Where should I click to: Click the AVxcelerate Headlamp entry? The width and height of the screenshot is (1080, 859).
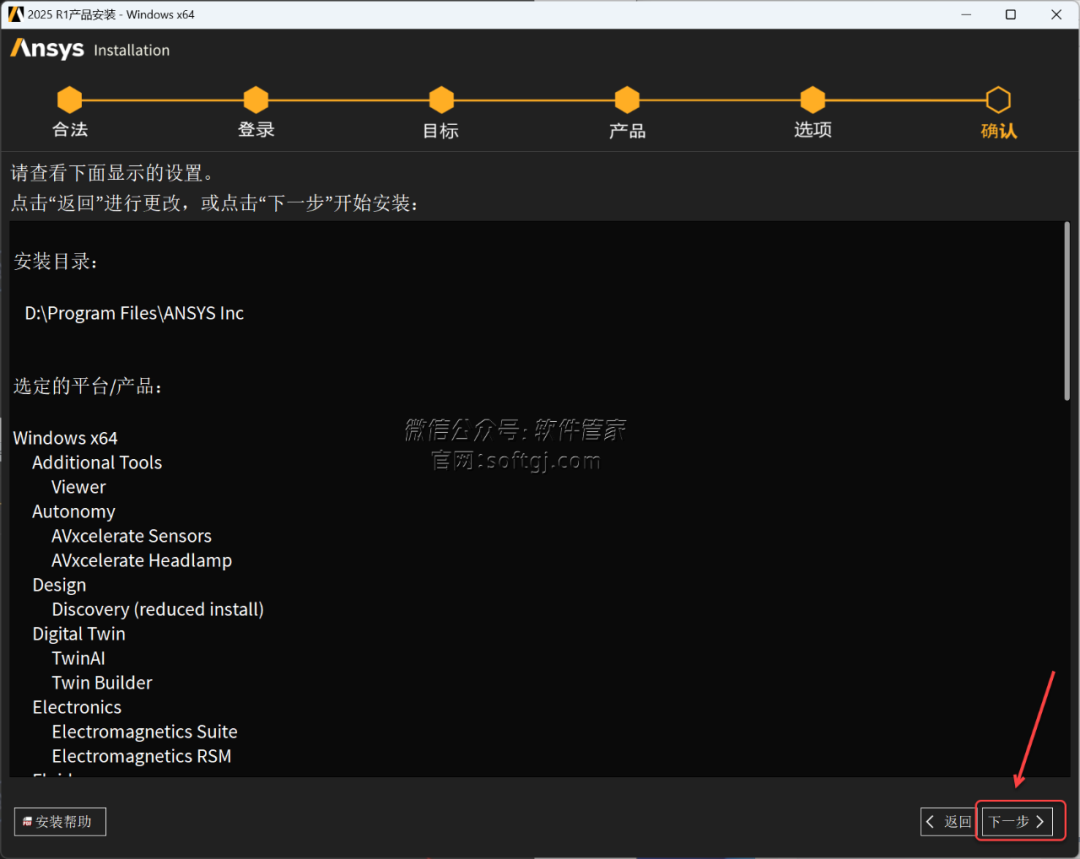142,561
